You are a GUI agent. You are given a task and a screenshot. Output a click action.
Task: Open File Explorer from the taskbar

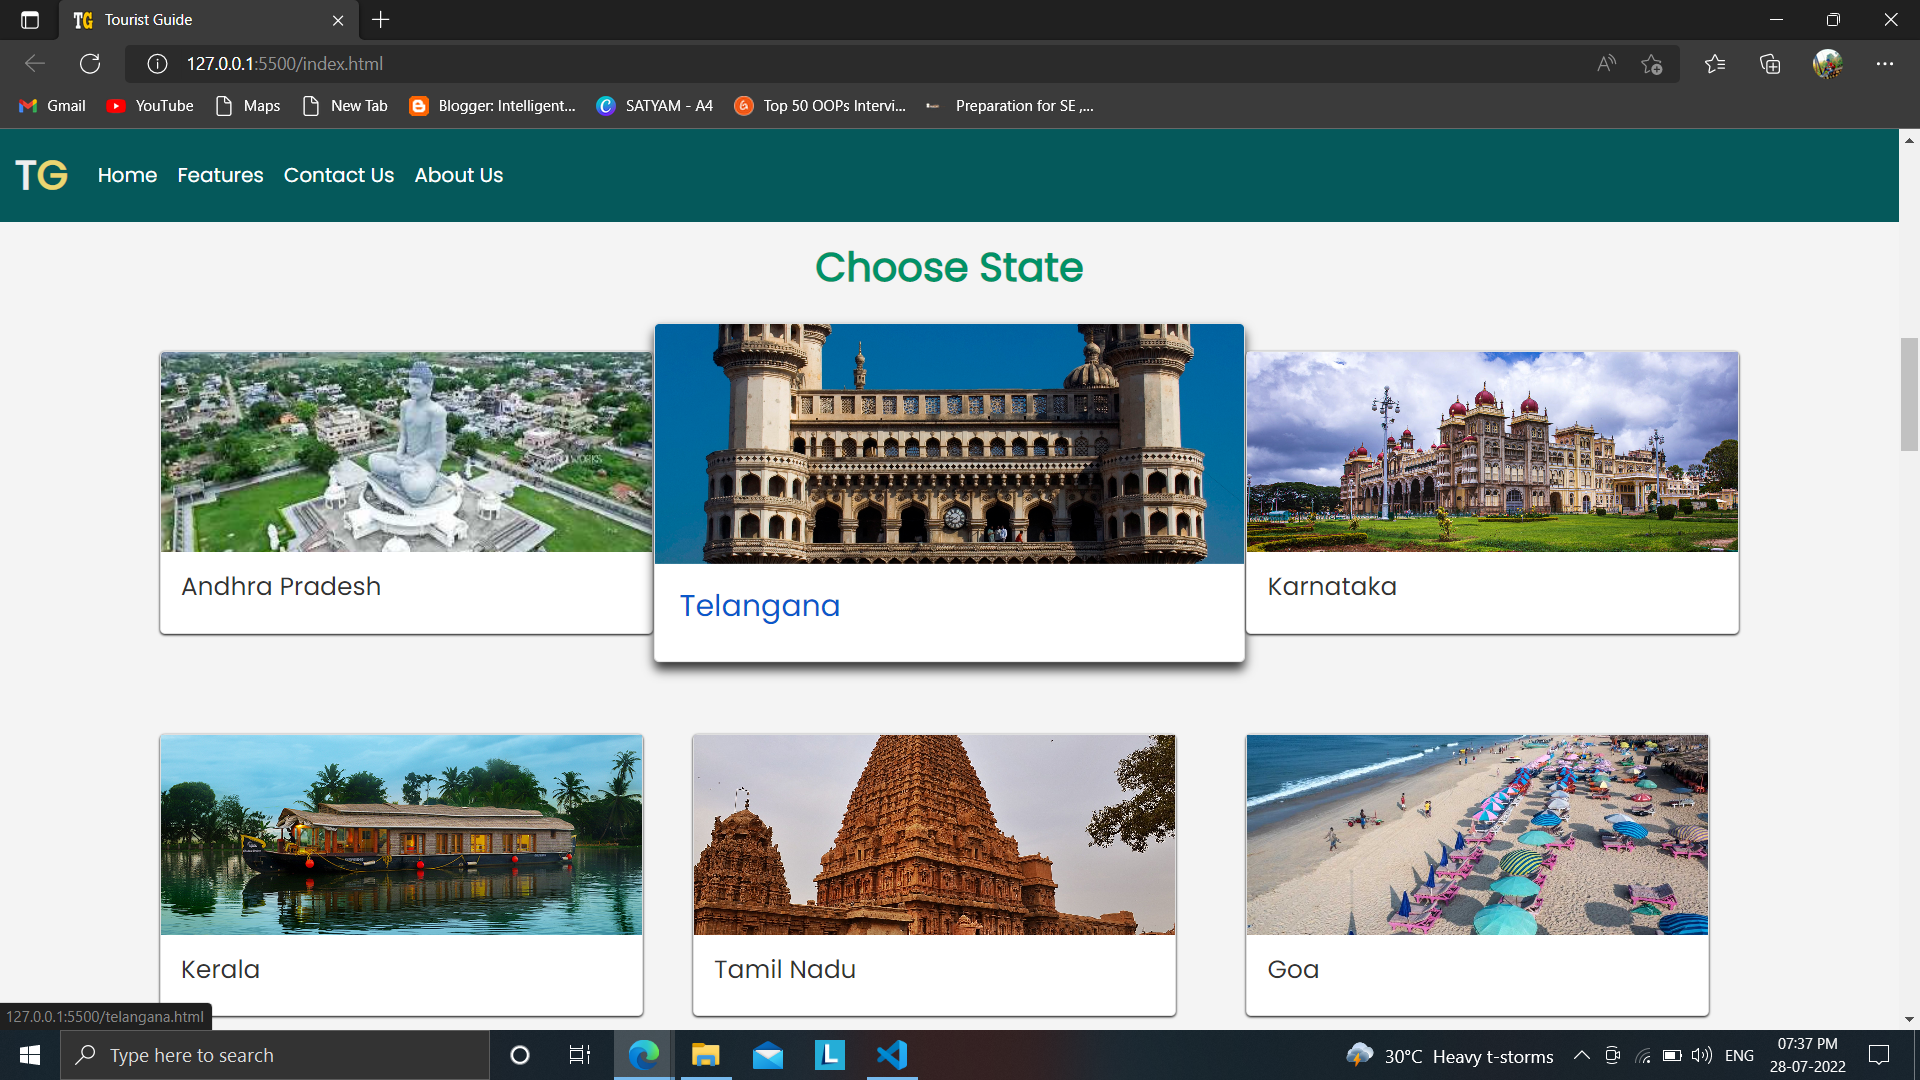tap(705, 1054)
